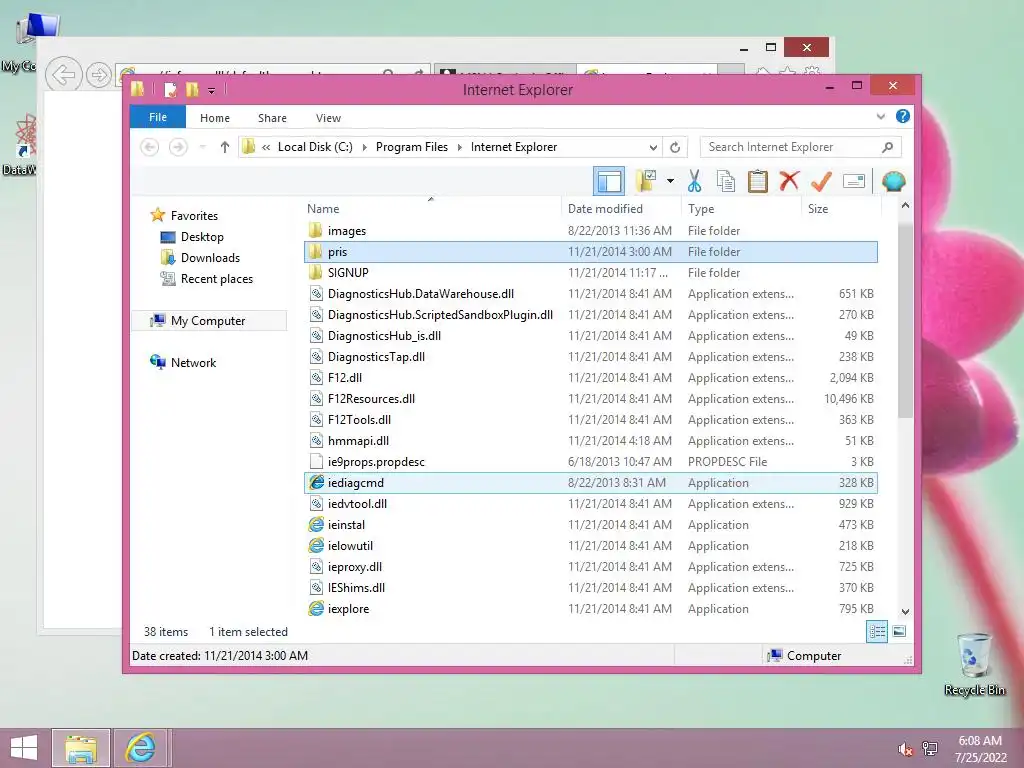Select the iexplore application file
Viewport: 1024px width, 768px height.
(x=590, y=609)
